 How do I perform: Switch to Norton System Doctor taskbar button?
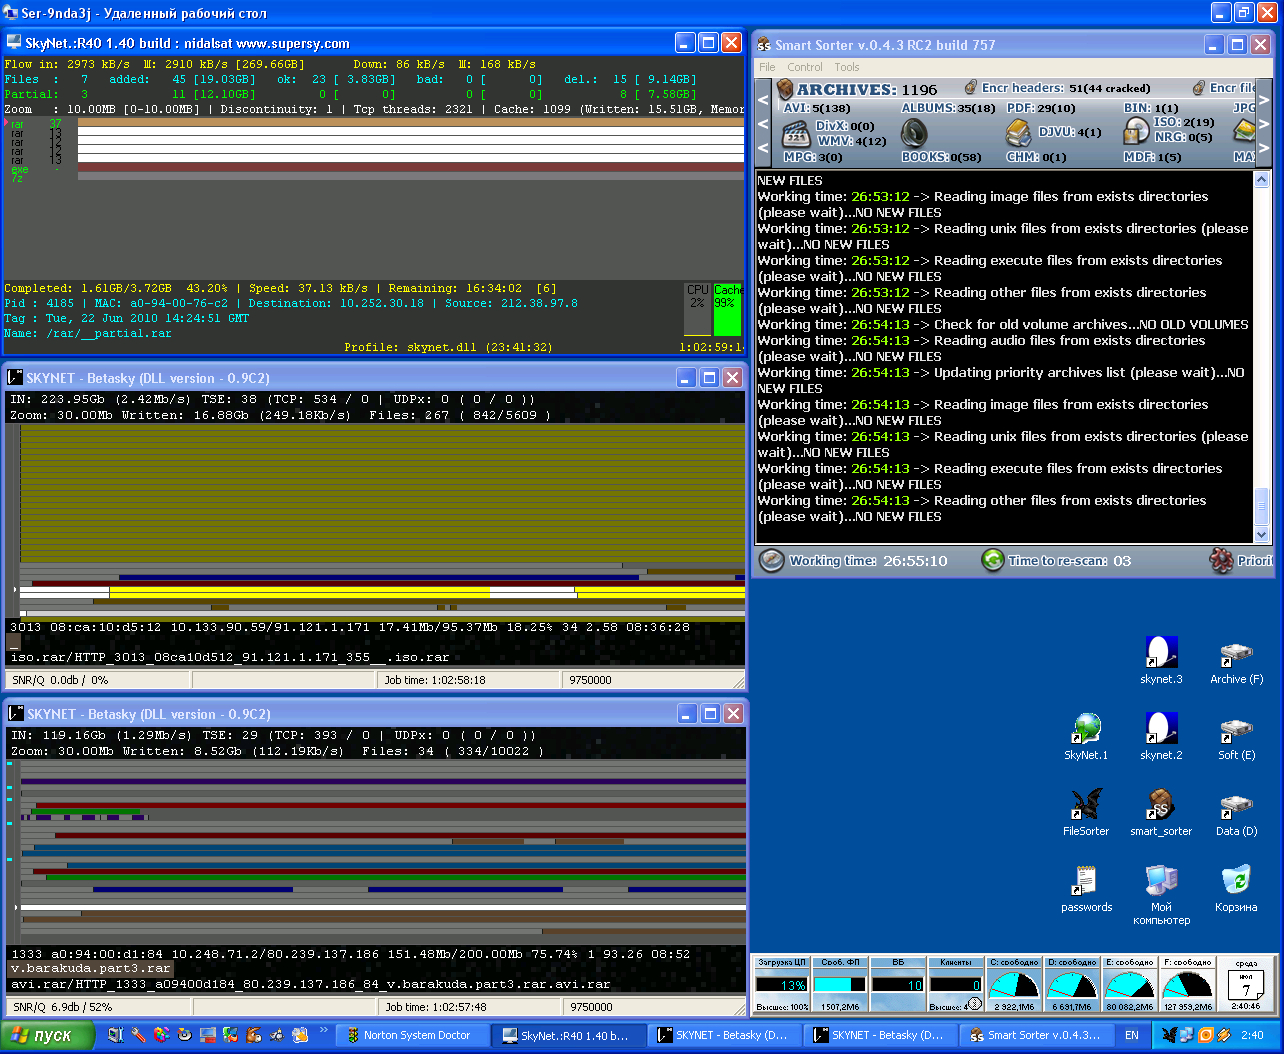(414, 1036)
